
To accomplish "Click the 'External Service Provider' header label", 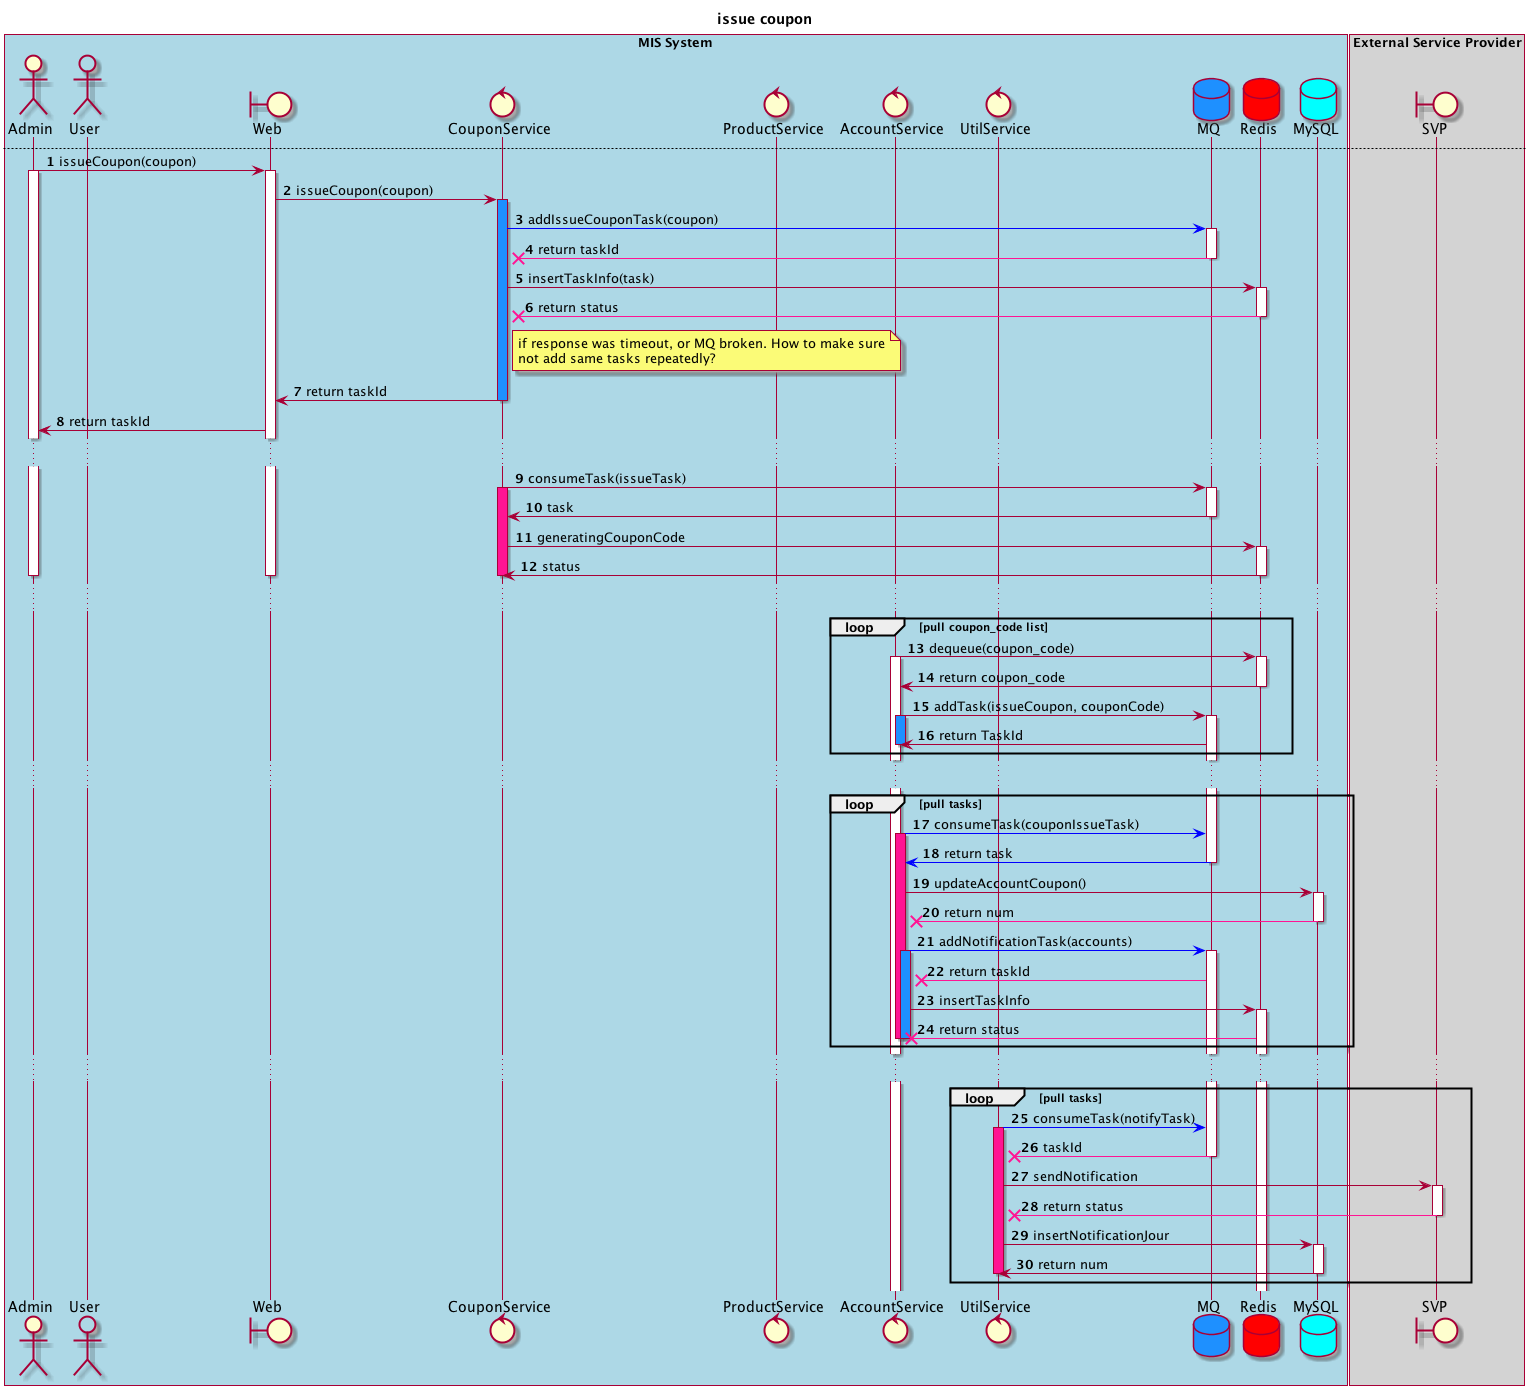I will tap(1436, 43).
